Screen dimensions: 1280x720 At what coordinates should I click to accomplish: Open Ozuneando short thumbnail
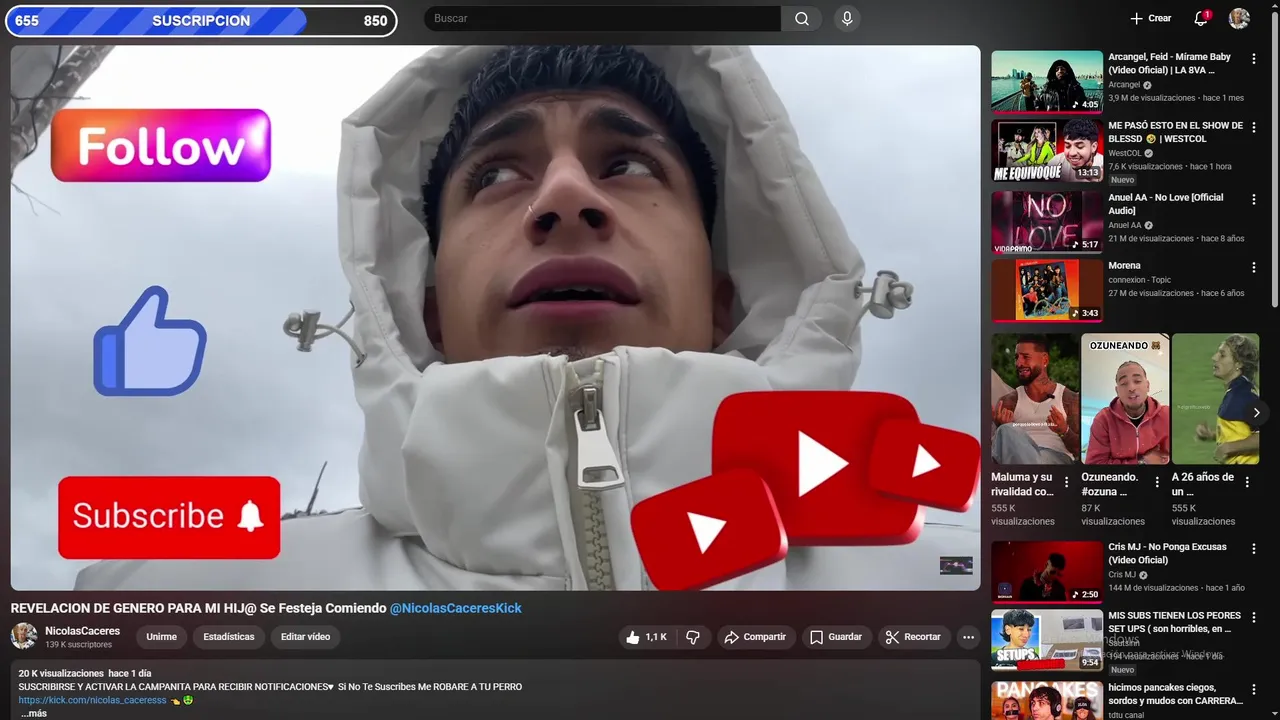[x=1125, y=399]
